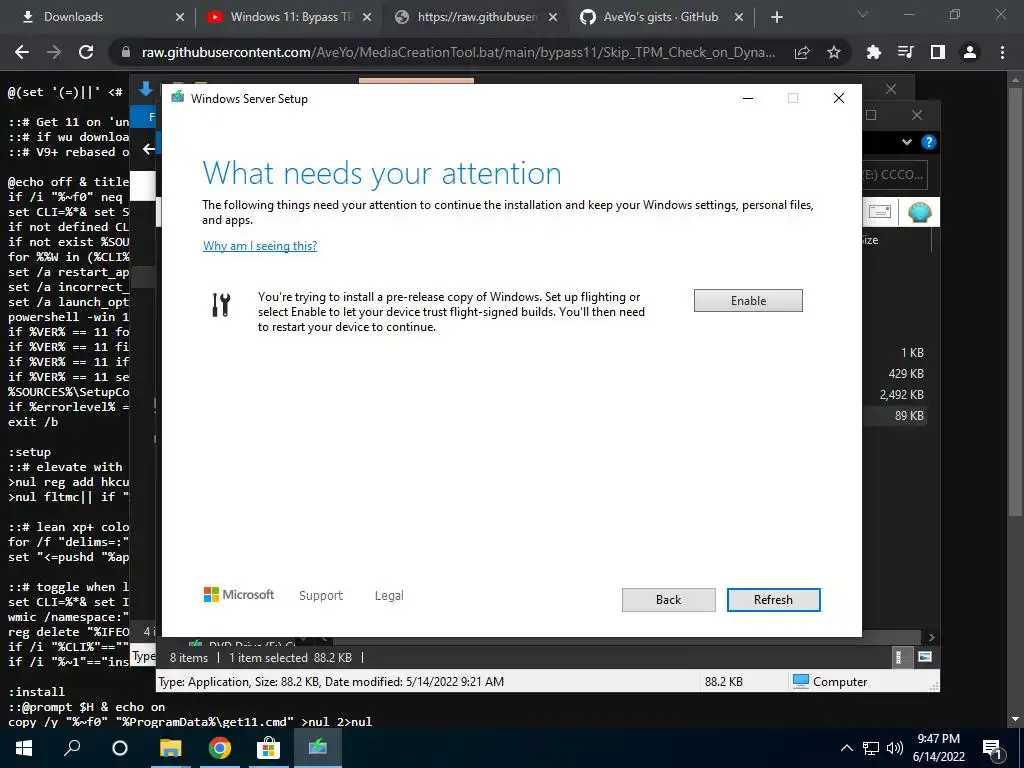Image resolution: width=1024 pixels, height=768 pixels.
Task: Click '1 item selected 88.2 KB' status text
Action: (290, 658)
